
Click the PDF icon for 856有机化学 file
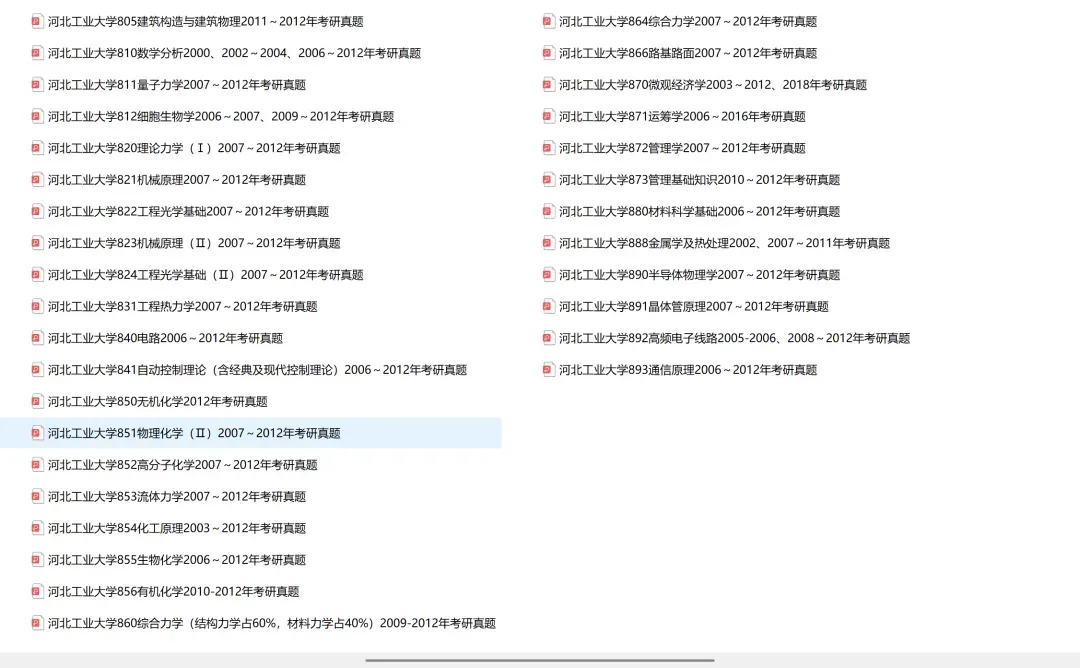click(x=35, y=591)
